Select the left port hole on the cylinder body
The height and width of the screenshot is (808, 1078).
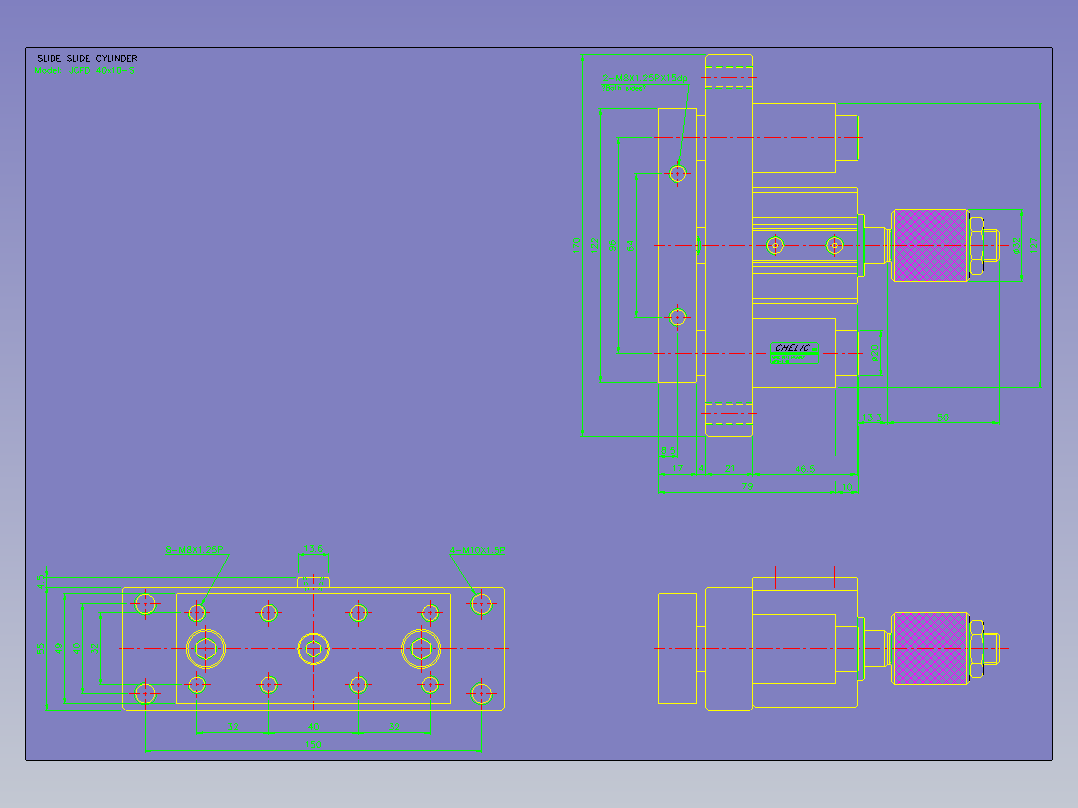pos(776,245)
